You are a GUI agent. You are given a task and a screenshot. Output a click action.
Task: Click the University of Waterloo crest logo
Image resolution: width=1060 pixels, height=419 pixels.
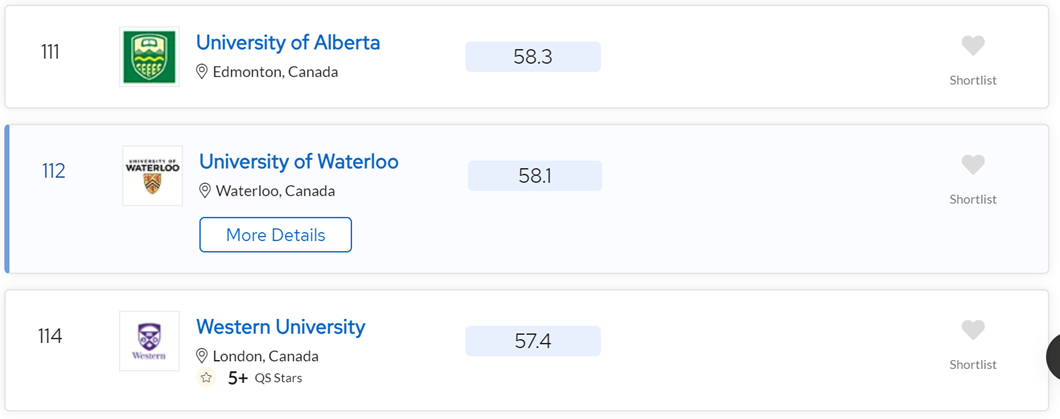pos(152,176)
